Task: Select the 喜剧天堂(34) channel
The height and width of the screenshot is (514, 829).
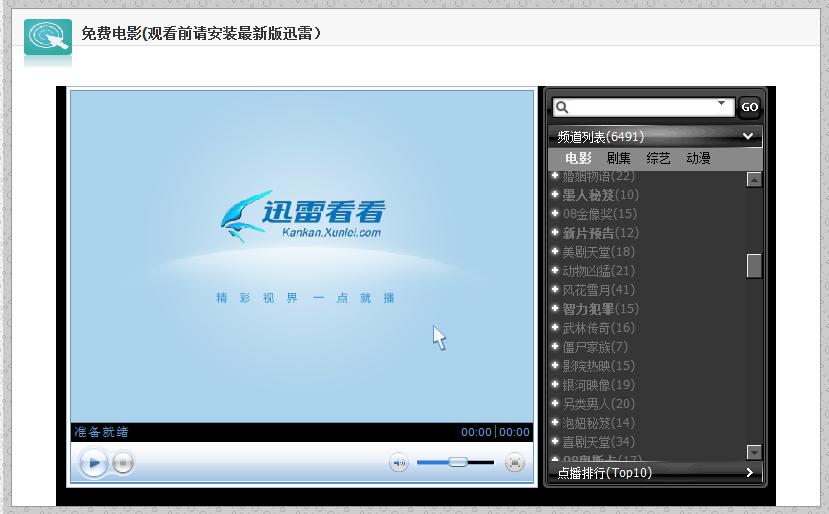Action: click(598, 442)
